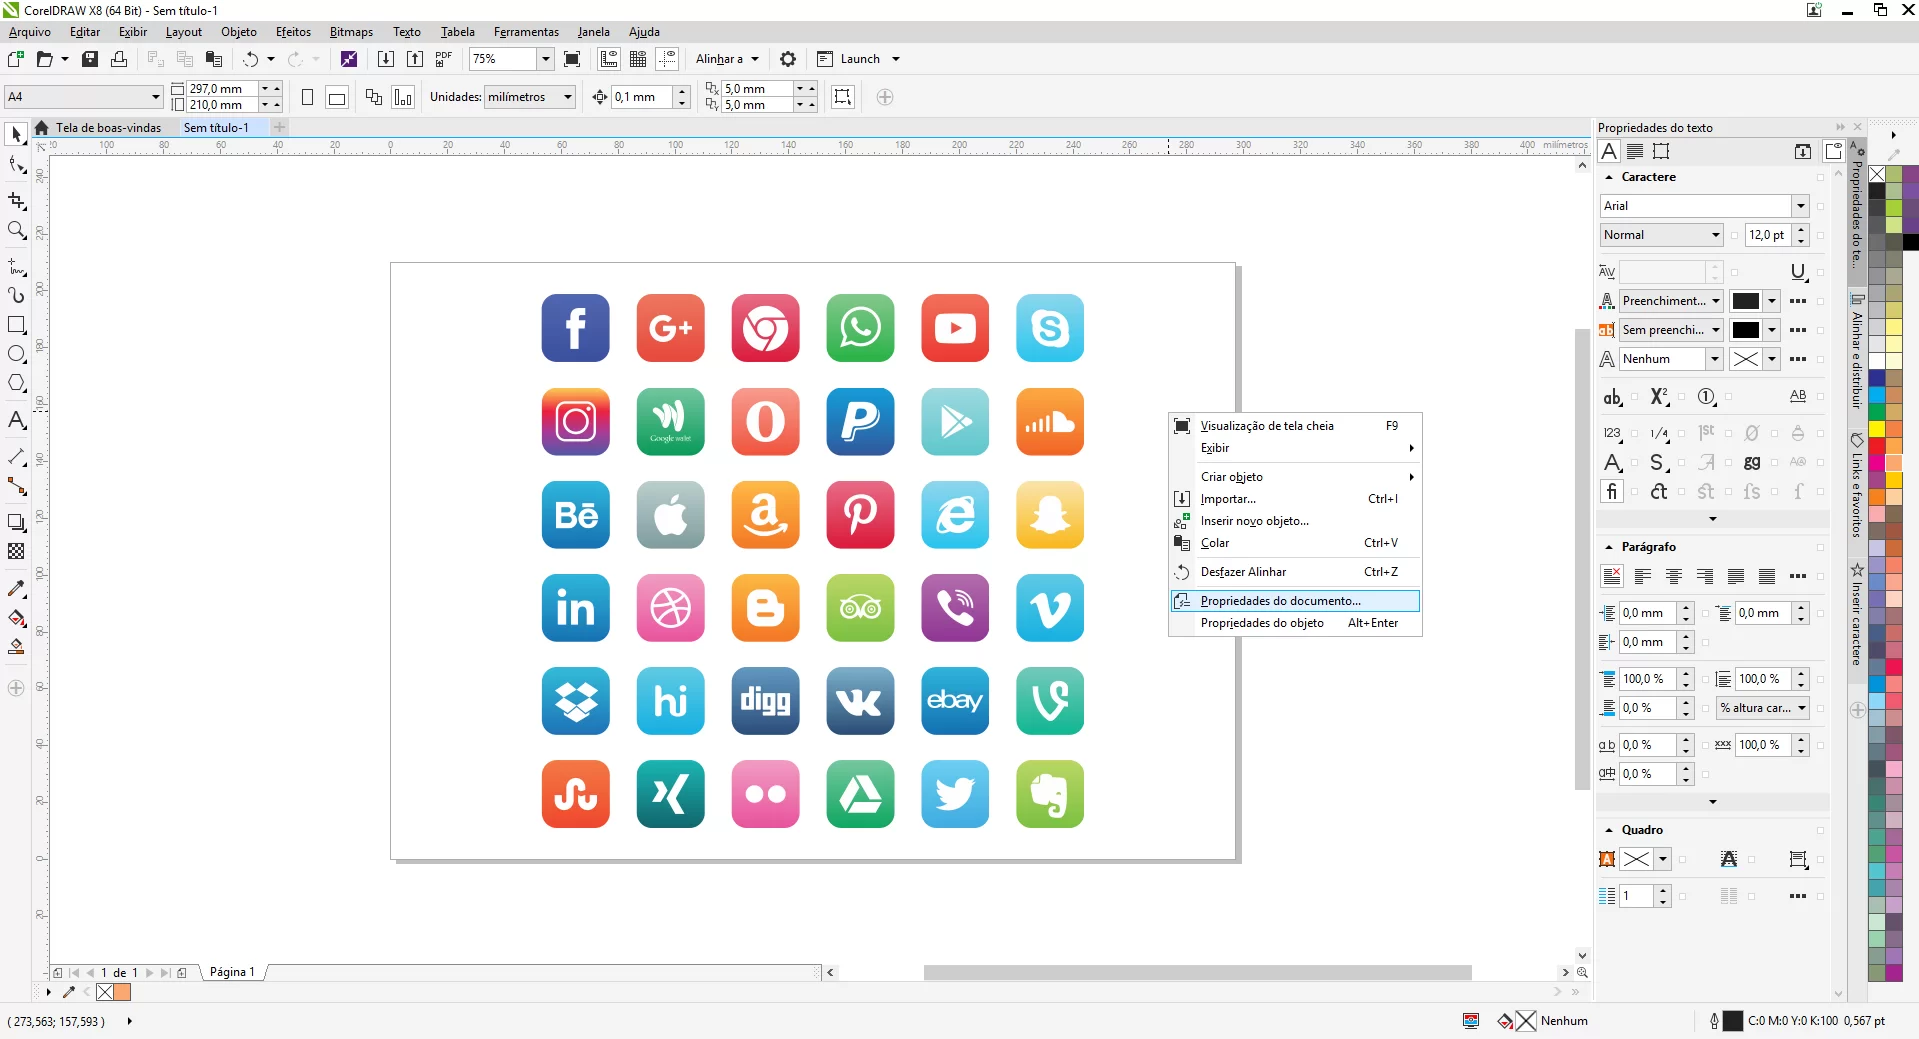The height and width of the screenshot is (1039, 1919).
Task: Click the Publish to PDF icon
Action: (x=444, y=59)
